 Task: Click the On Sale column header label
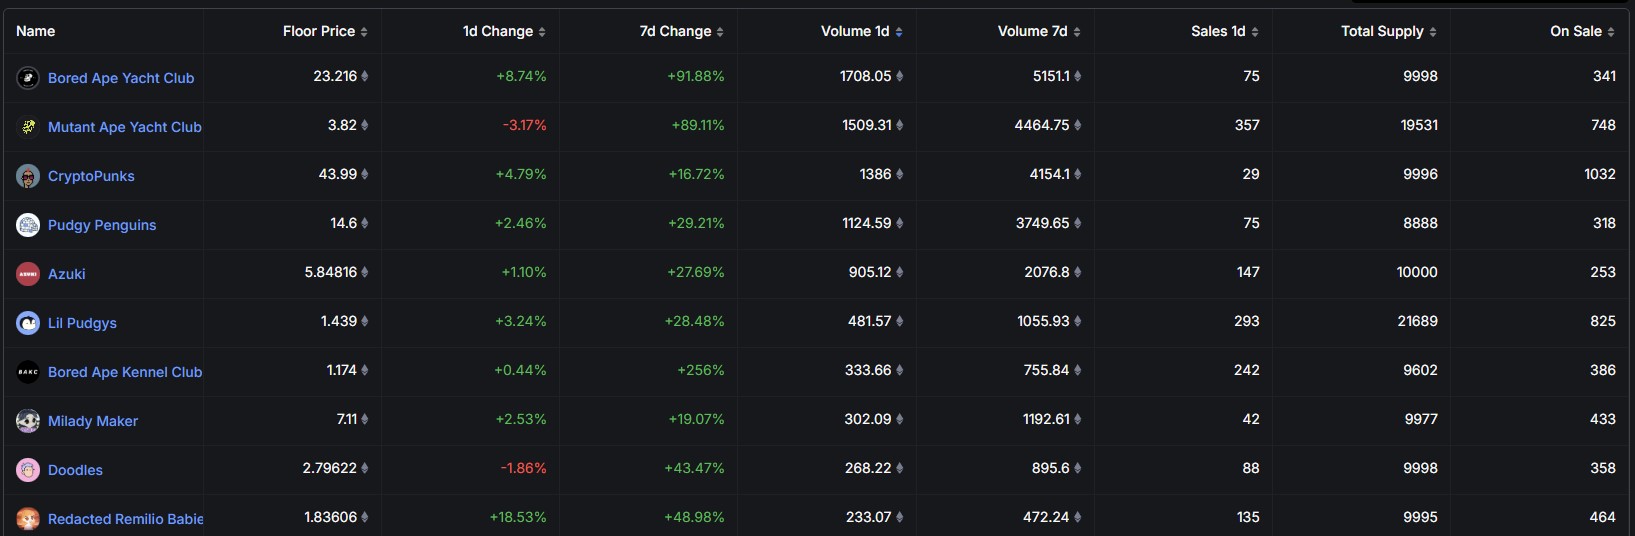[1576, 31]
